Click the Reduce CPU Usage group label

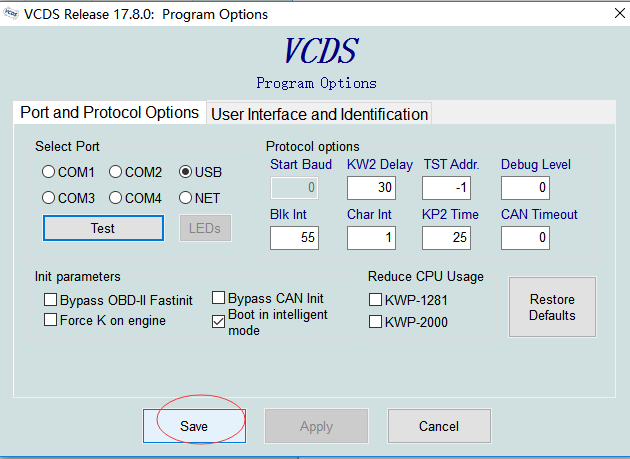[x=425, y=277]
